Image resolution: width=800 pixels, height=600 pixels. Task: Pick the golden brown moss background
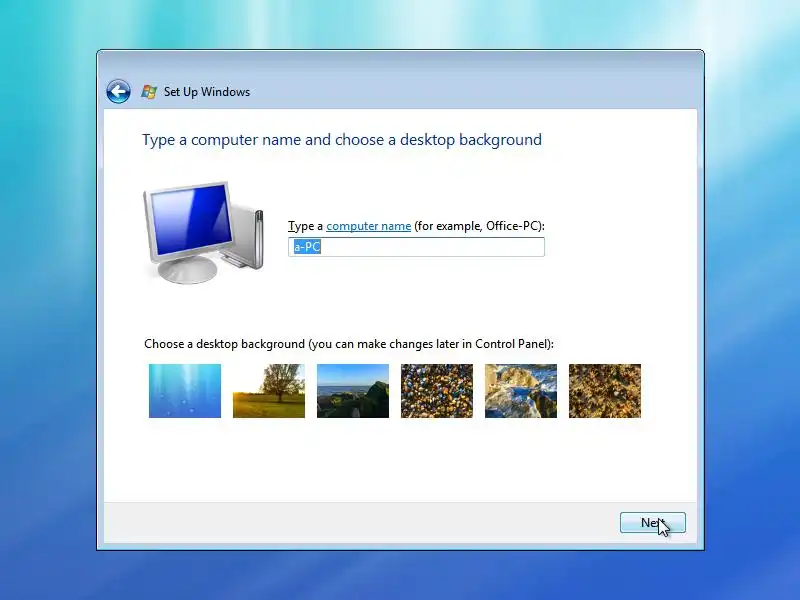pyautogui.click(x=605, y=391)
